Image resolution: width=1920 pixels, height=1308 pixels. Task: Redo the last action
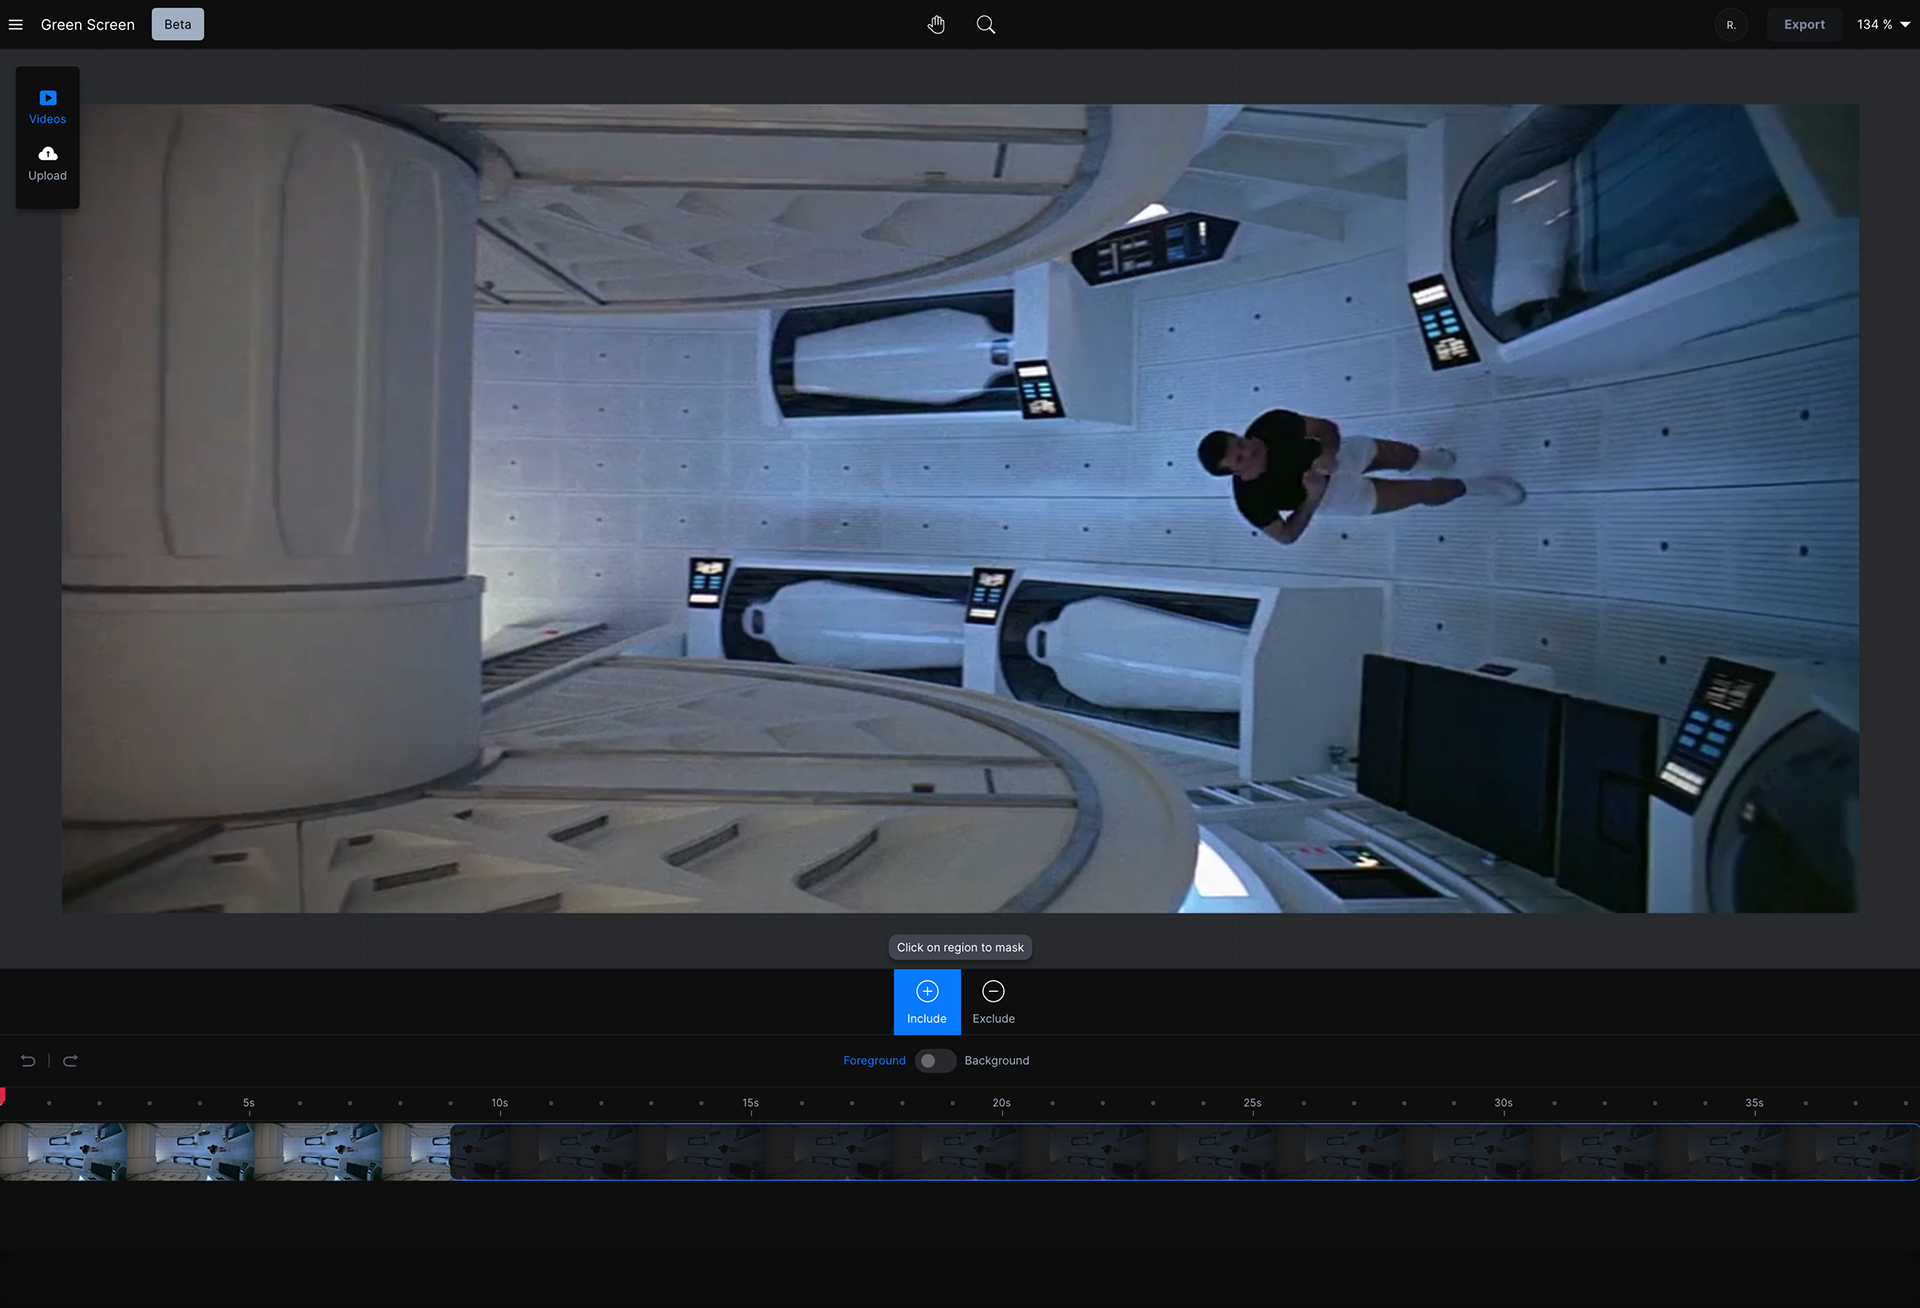click(x=70, y=1061)
